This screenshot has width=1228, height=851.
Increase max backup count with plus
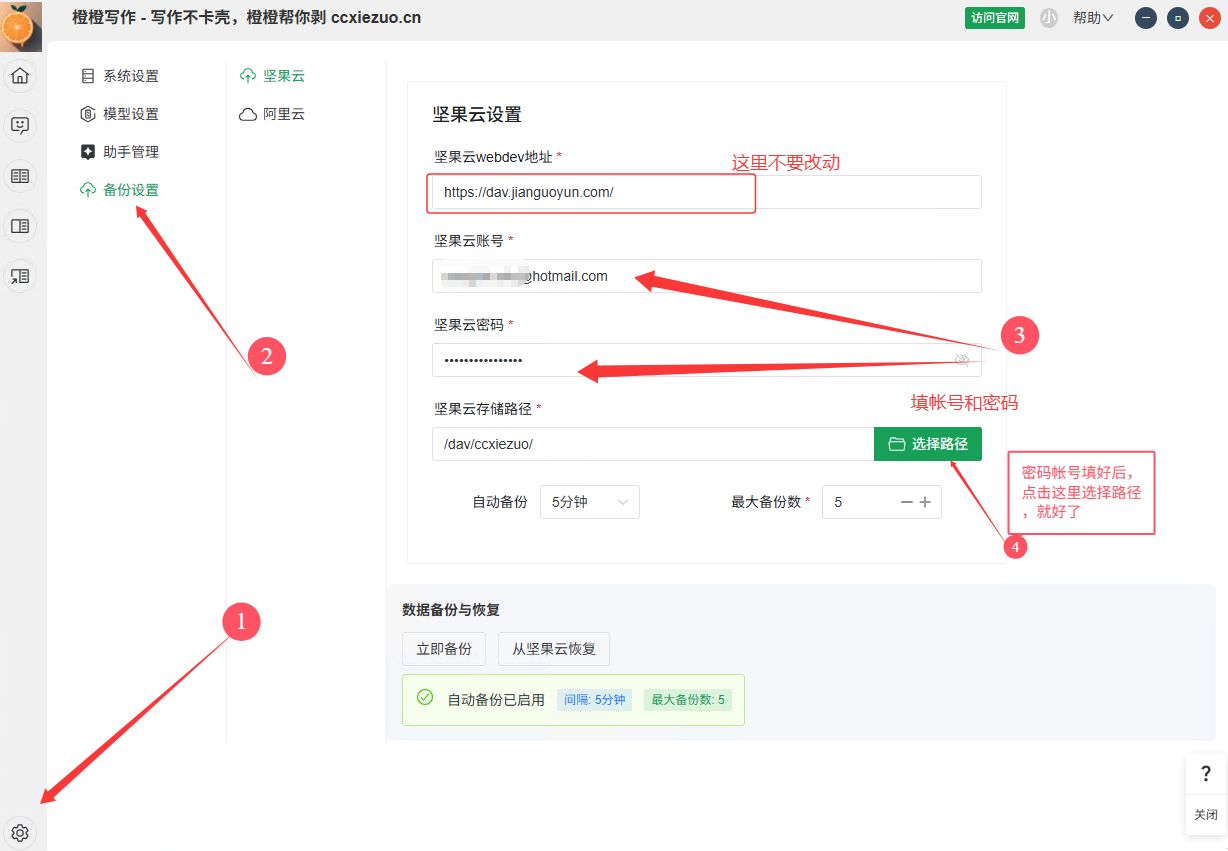pyautogui.click(x=925, y=502)
